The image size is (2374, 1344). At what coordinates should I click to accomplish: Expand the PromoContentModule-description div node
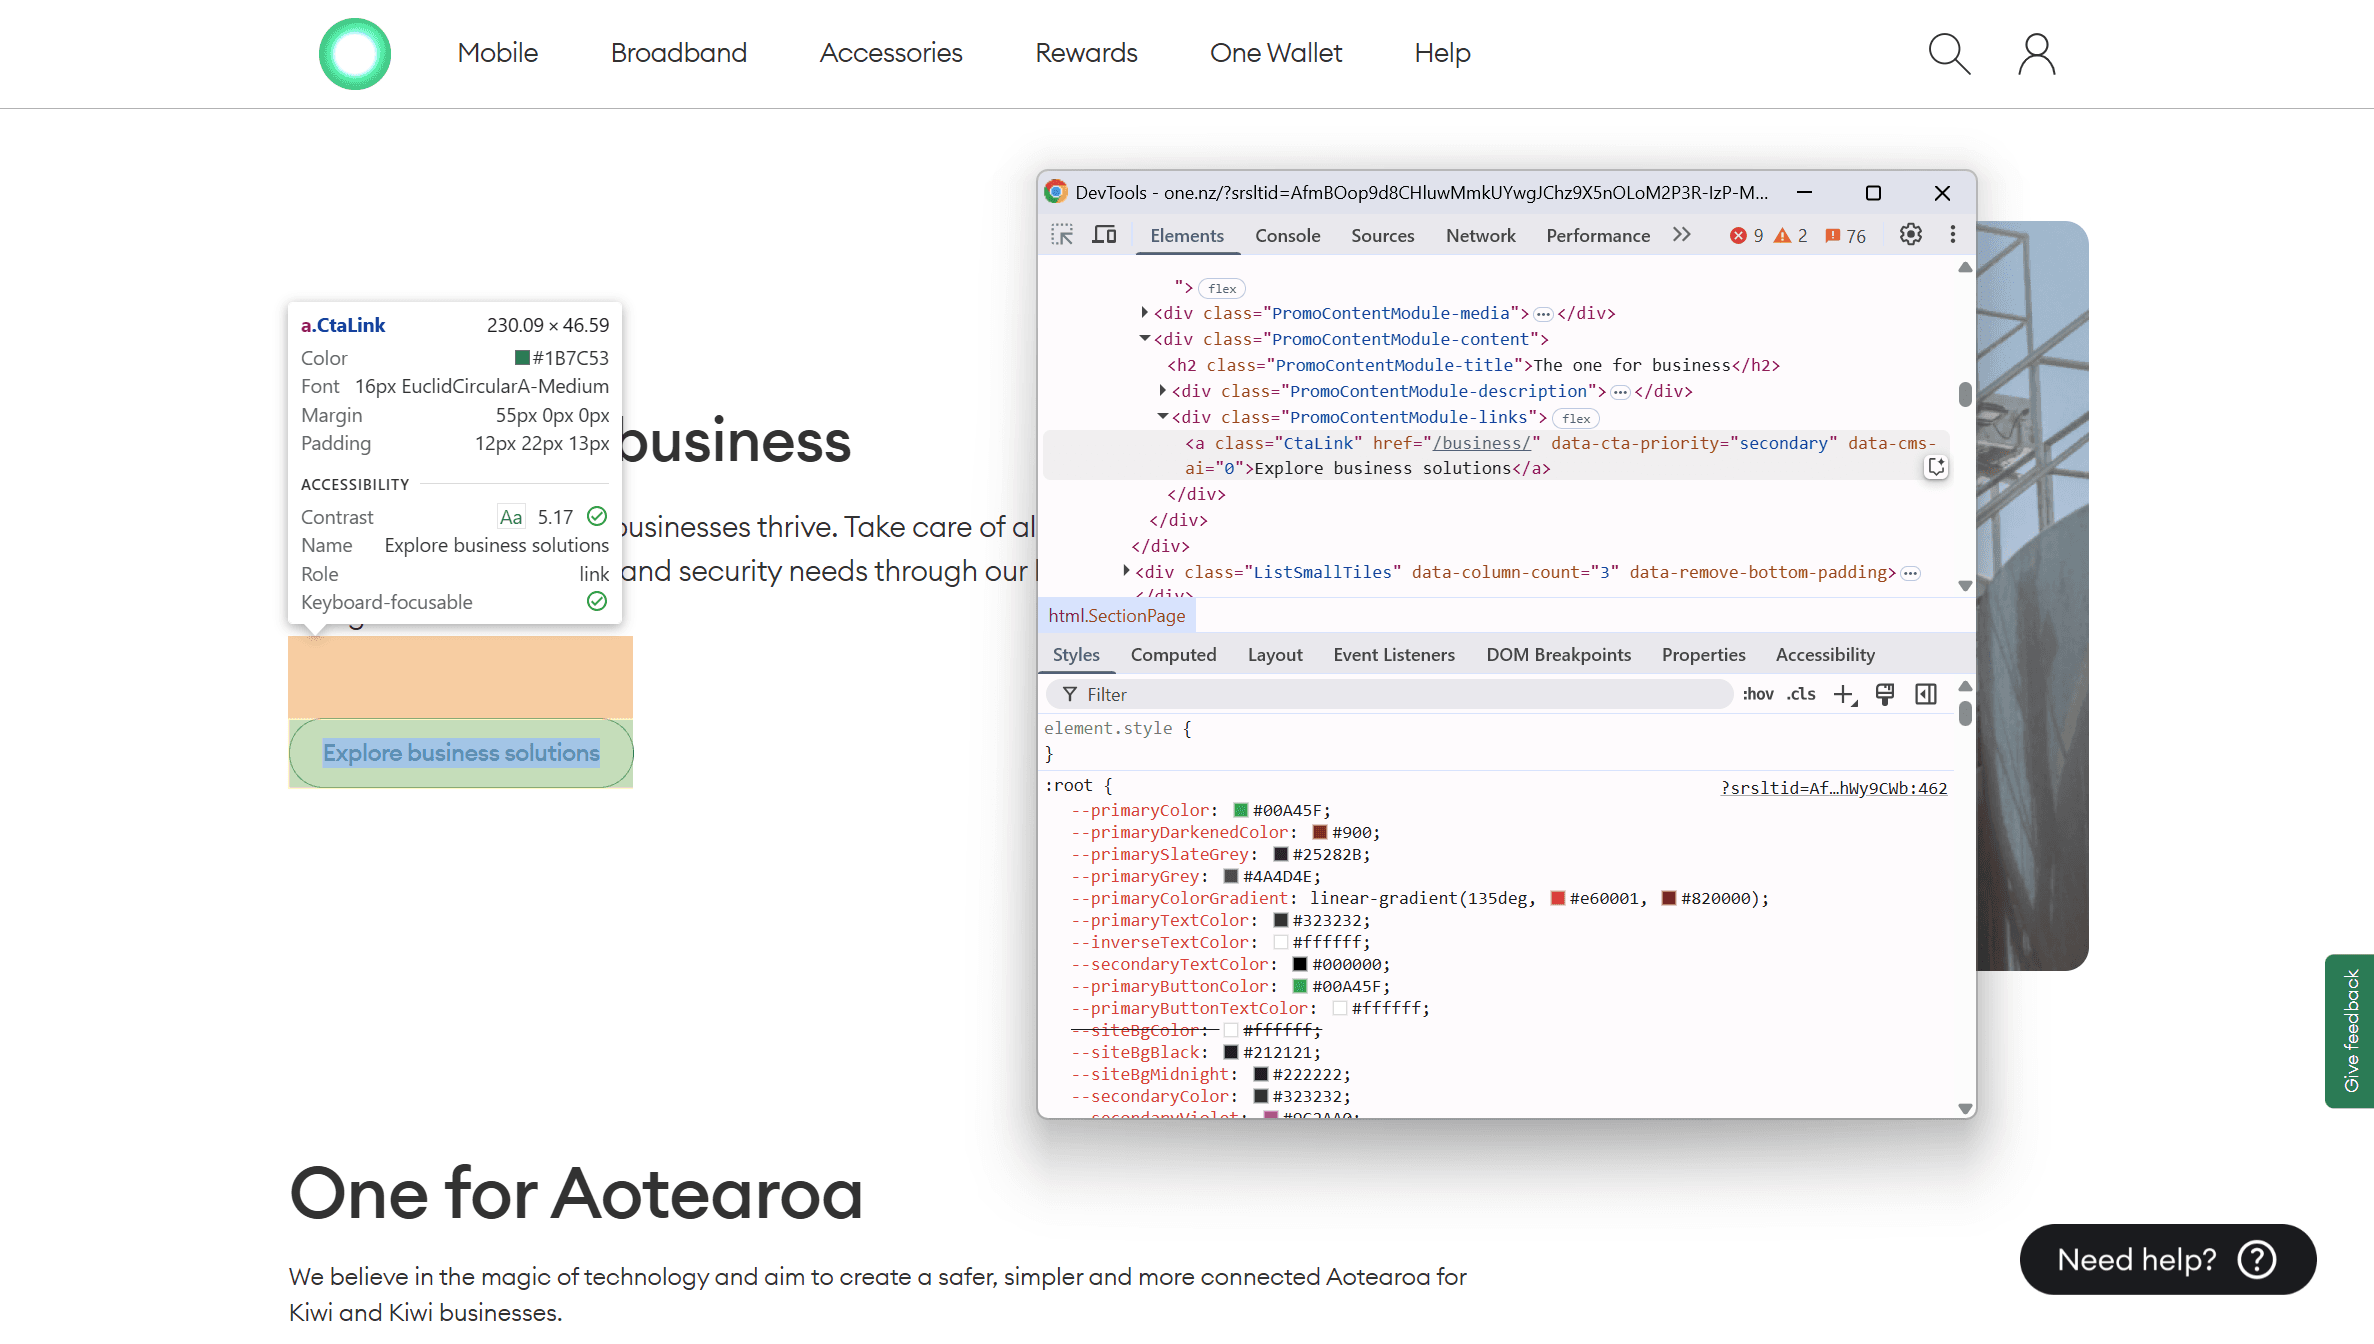tap(1162, 391)
